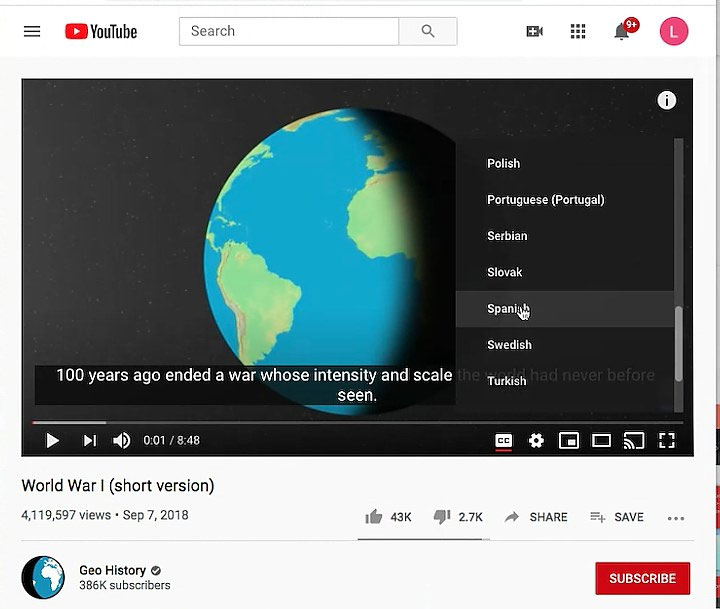Toggle miniplayer mode
Image resolution: width=720 pixels, height=609 pixels.
coord(568,440)
